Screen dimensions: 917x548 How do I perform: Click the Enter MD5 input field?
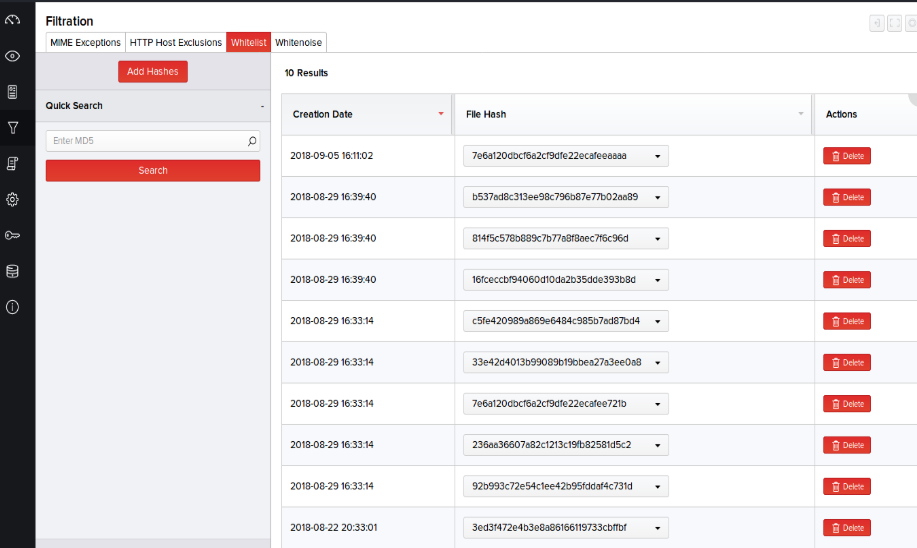point(145,142)
